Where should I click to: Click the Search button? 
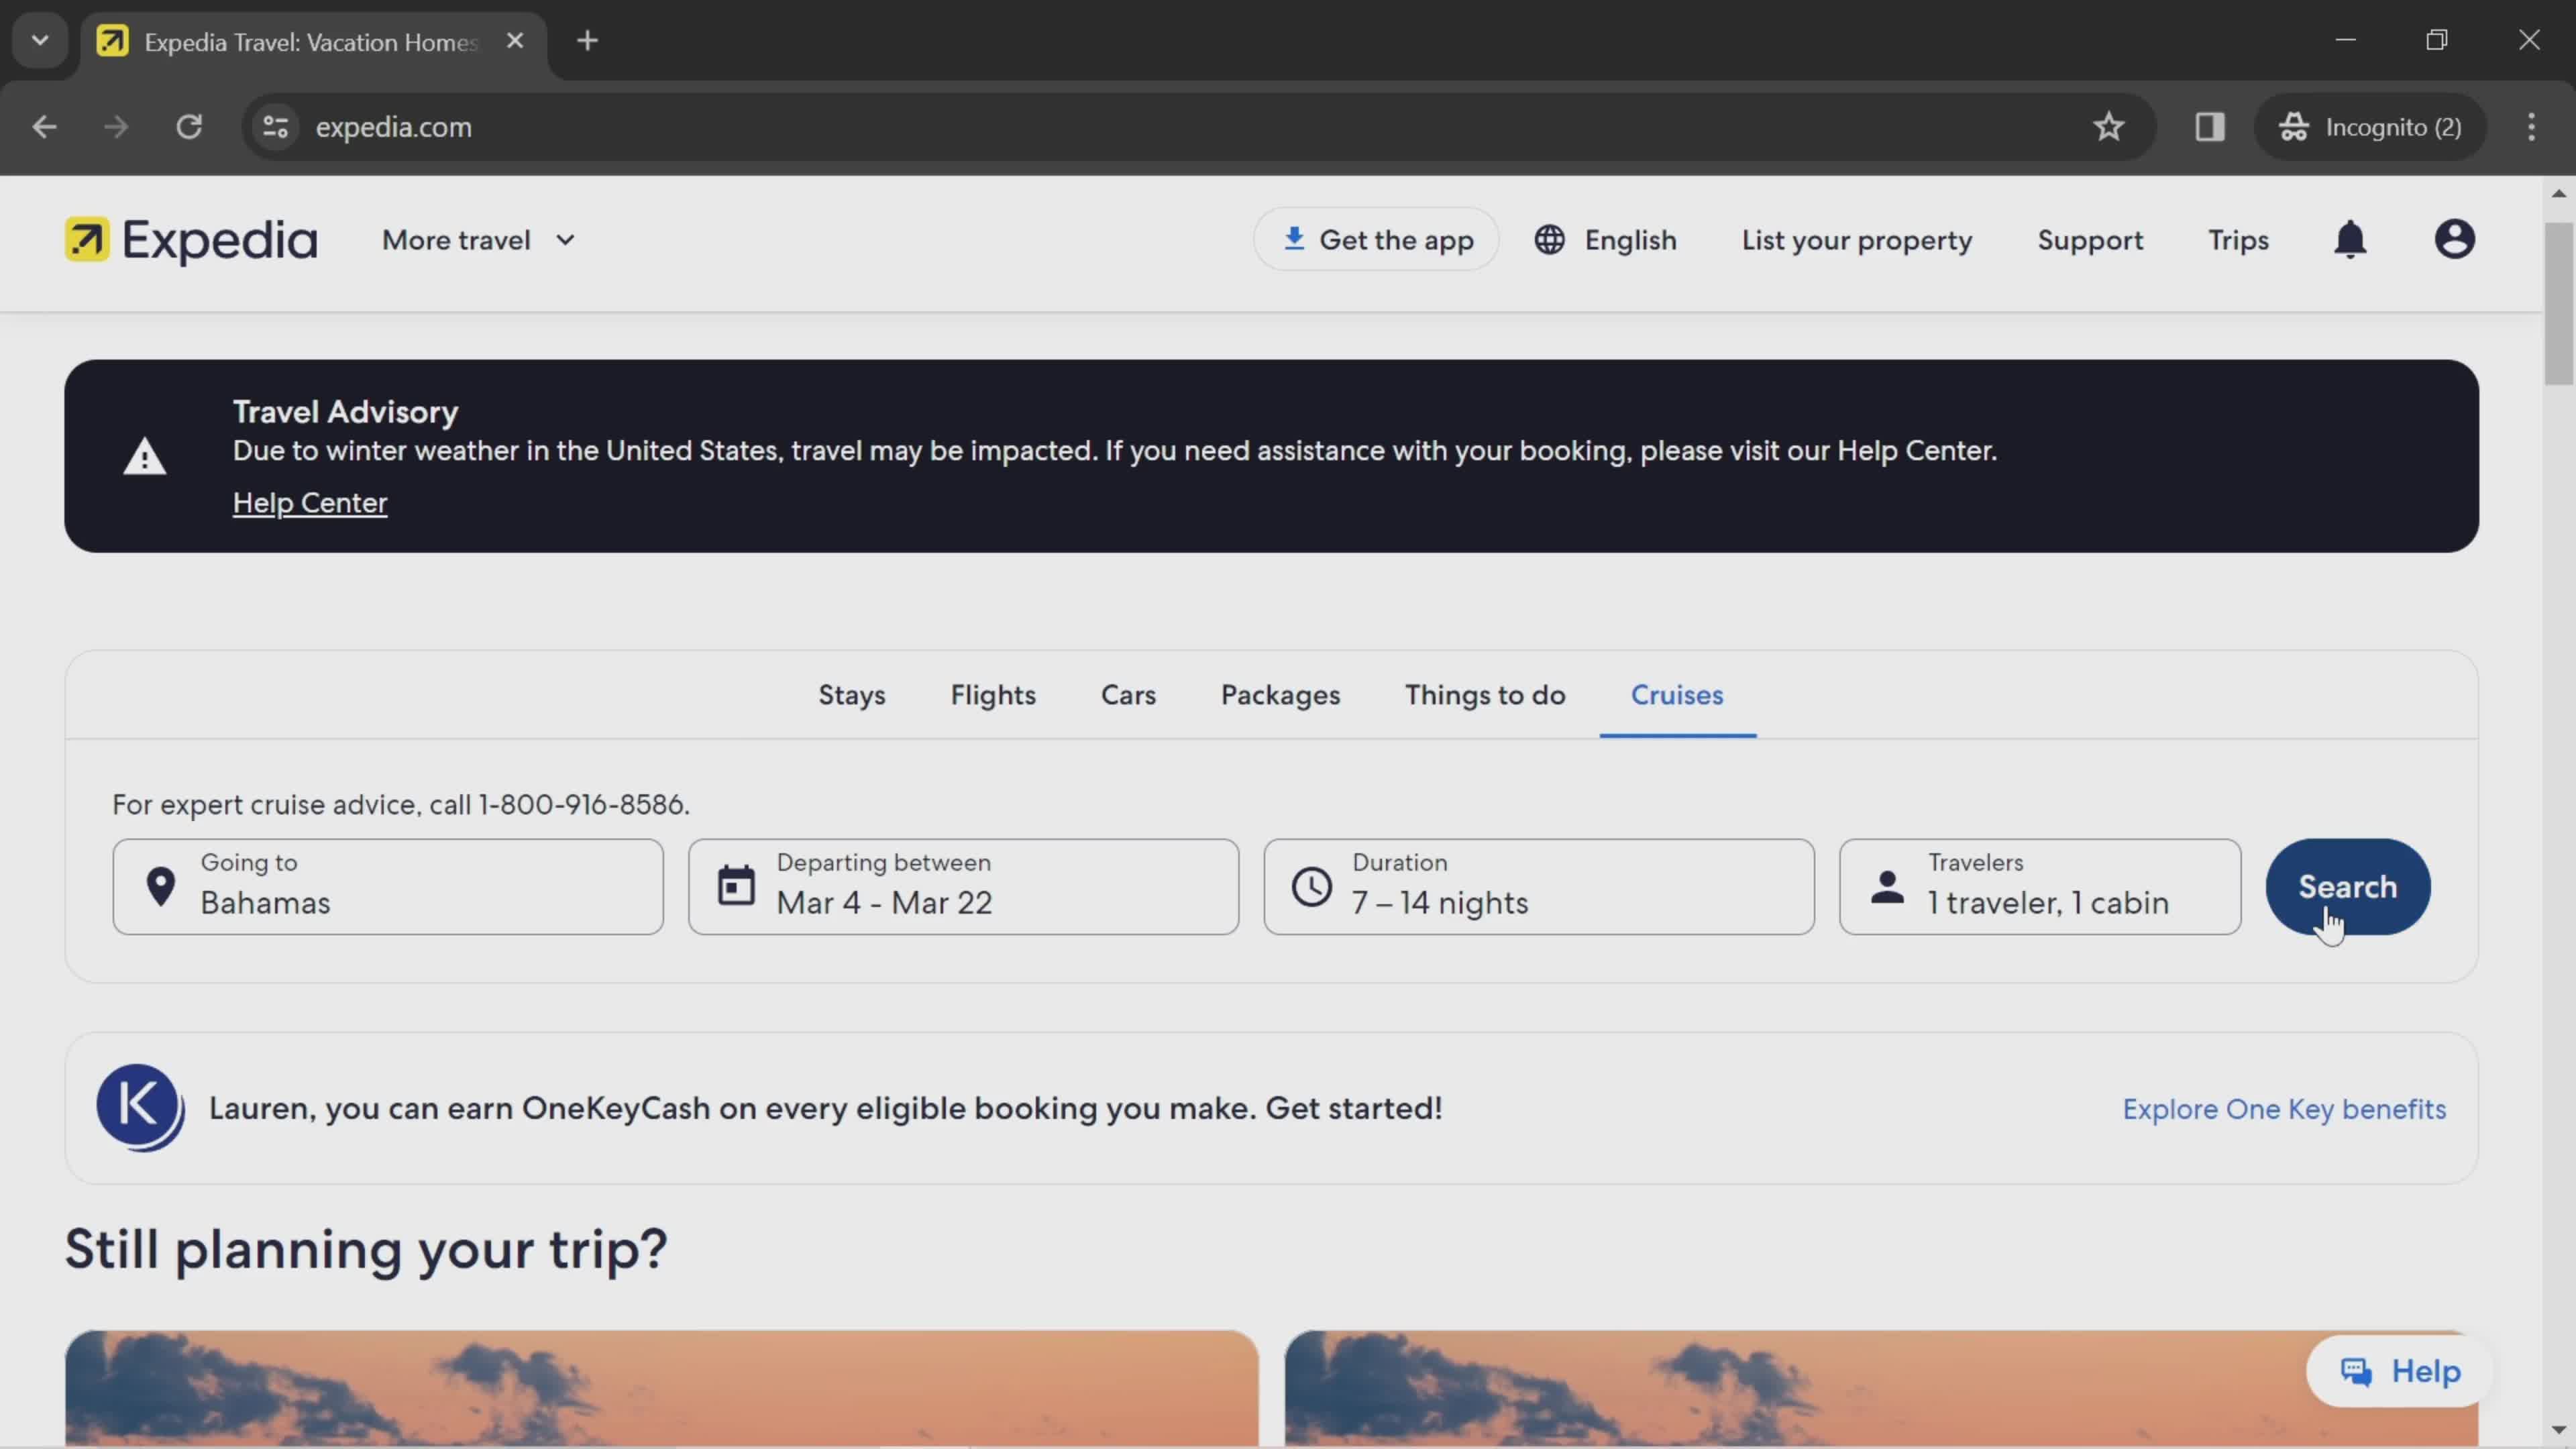2347,887
